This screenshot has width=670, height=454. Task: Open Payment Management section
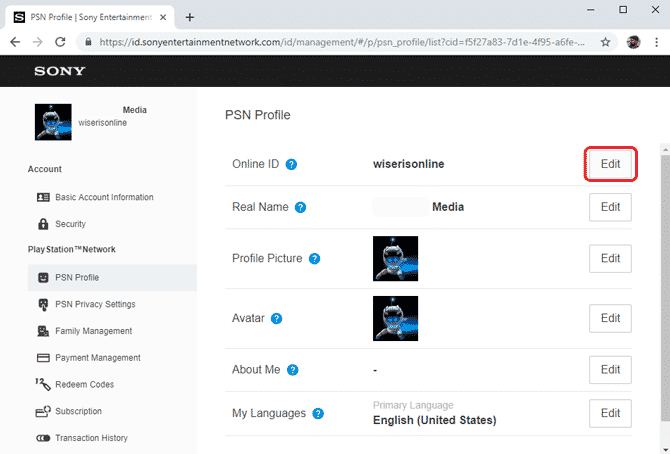[x=98, y=358]
